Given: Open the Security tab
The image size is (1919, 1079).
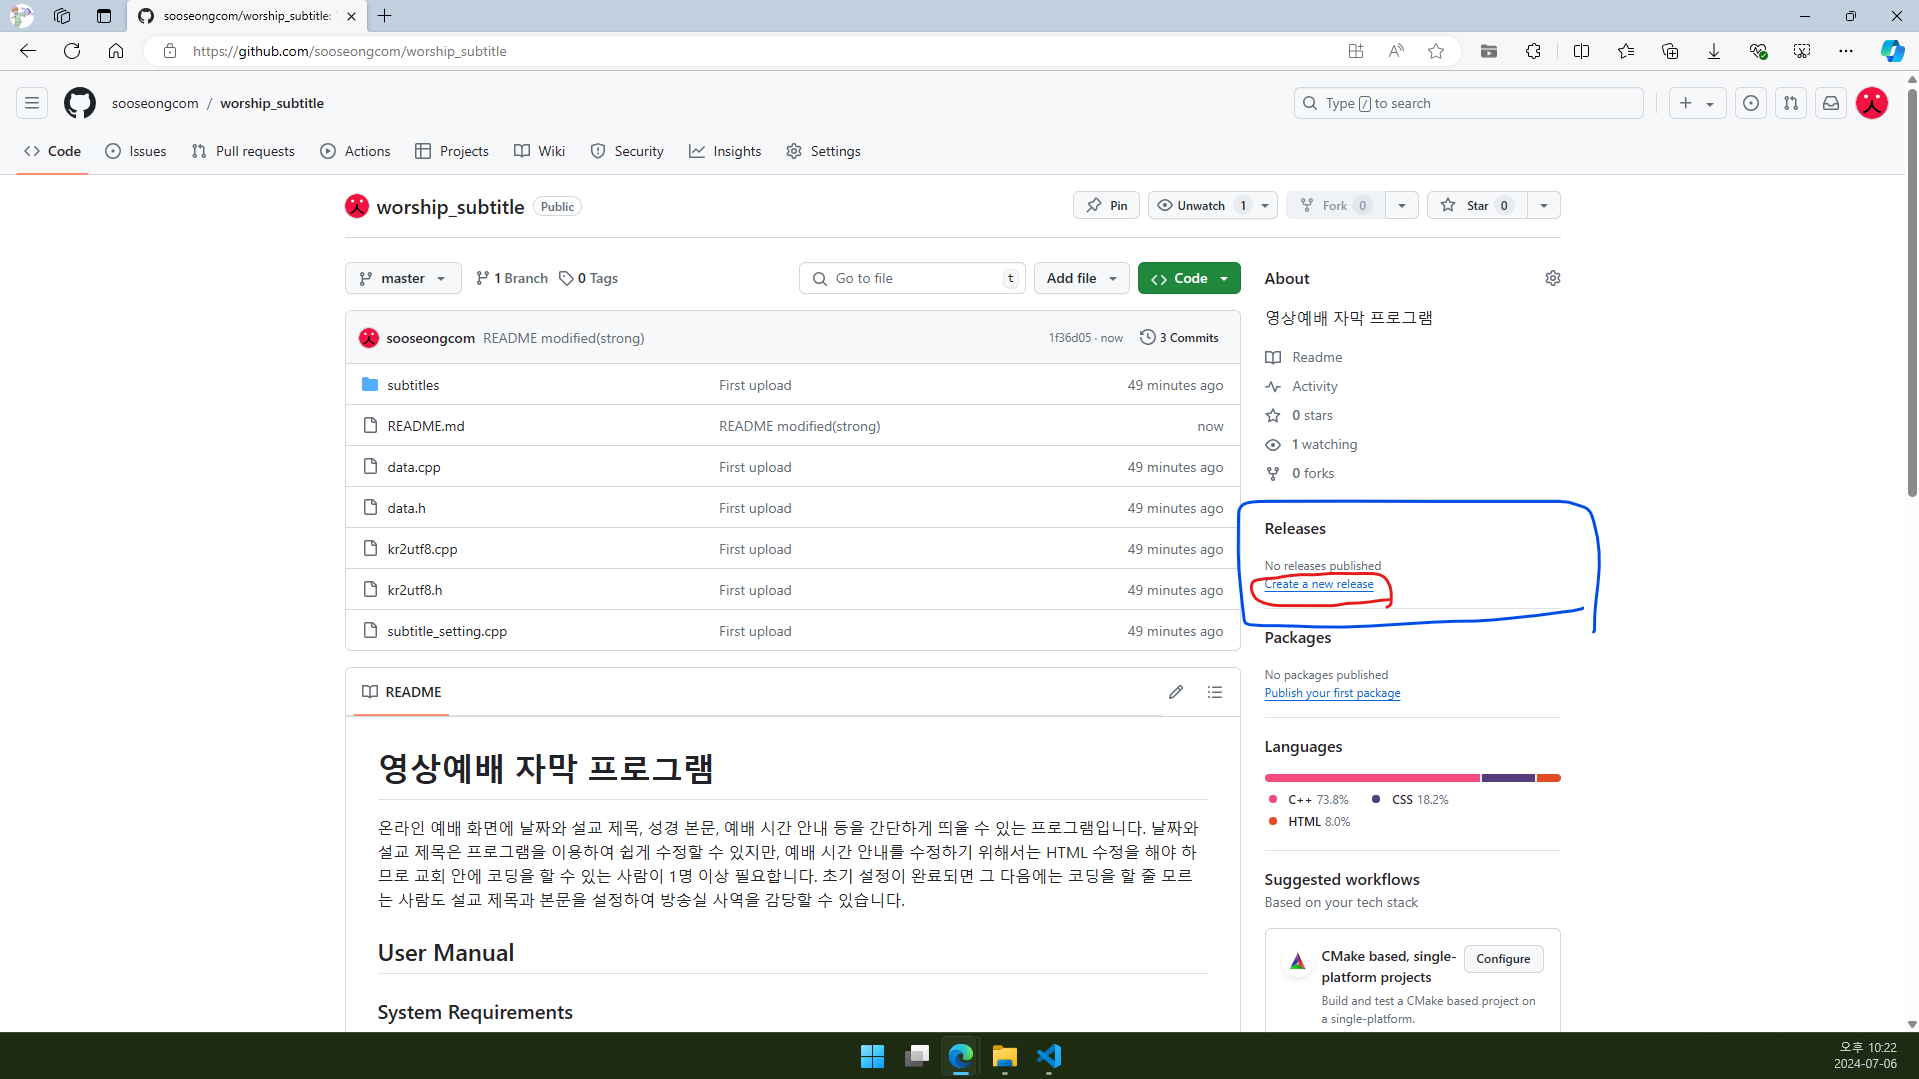Looking at the screenshot, I should [x=627, y=151].
